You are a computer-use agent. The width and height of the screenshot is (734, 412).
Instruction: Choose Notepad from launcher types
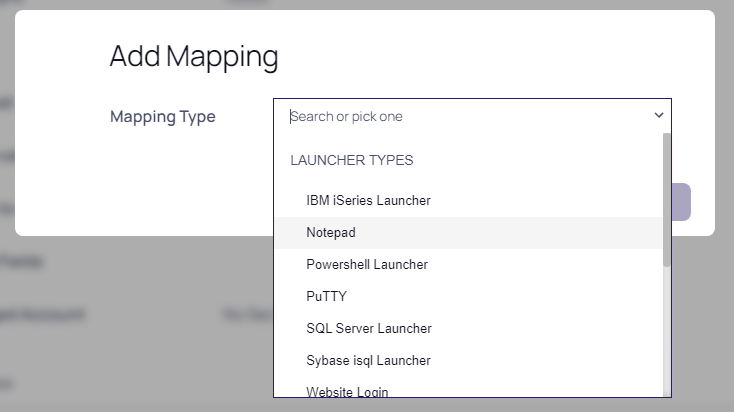(469, 233)
